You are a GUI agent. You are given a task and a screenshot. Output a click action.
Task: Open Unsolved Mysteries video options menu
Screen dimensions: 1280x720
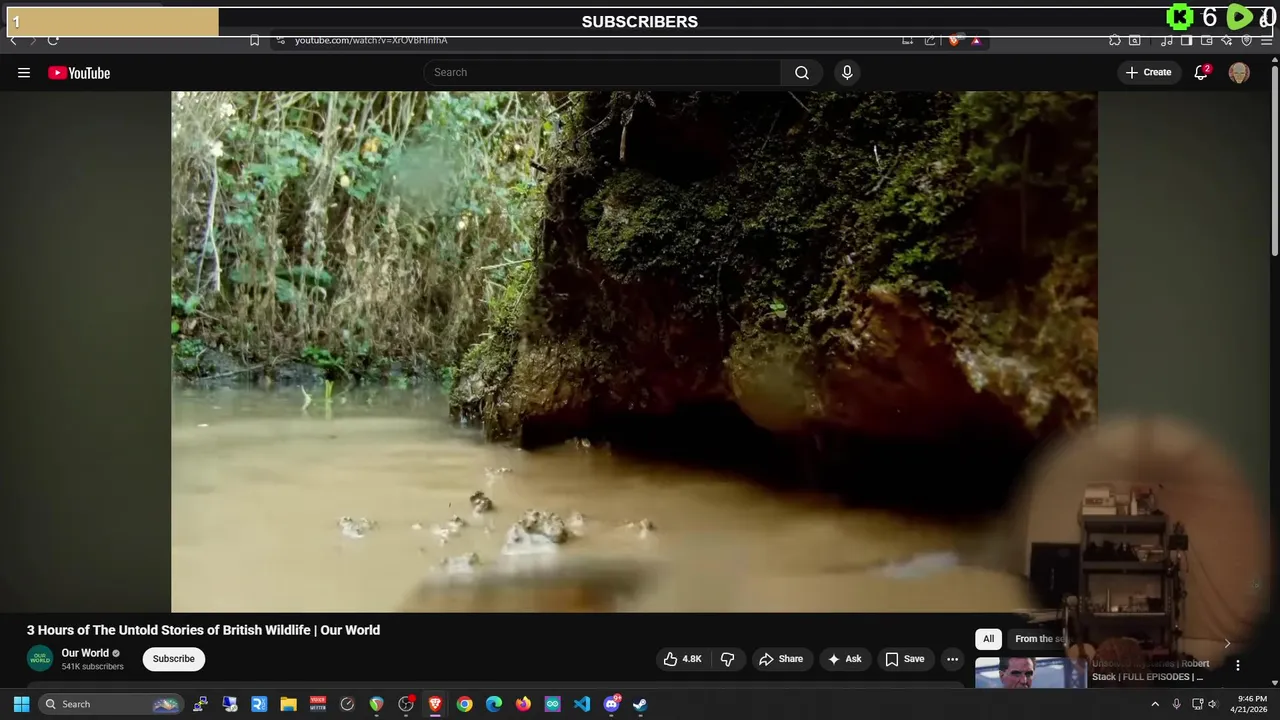1238,665
